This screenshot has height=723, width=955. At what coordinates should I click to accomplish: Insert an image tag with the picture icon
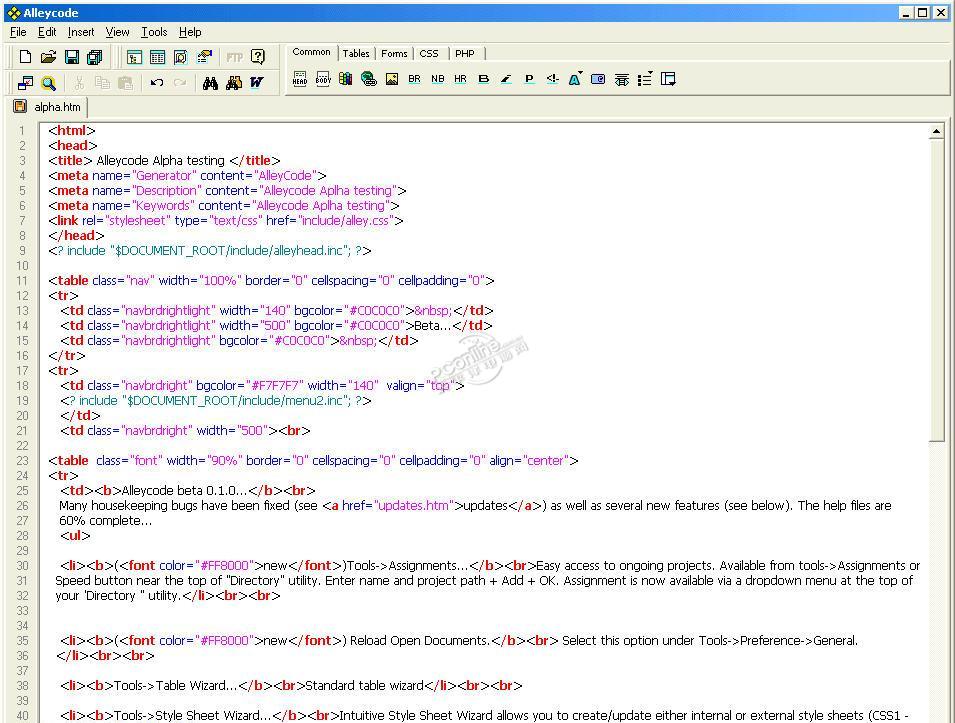392,79
